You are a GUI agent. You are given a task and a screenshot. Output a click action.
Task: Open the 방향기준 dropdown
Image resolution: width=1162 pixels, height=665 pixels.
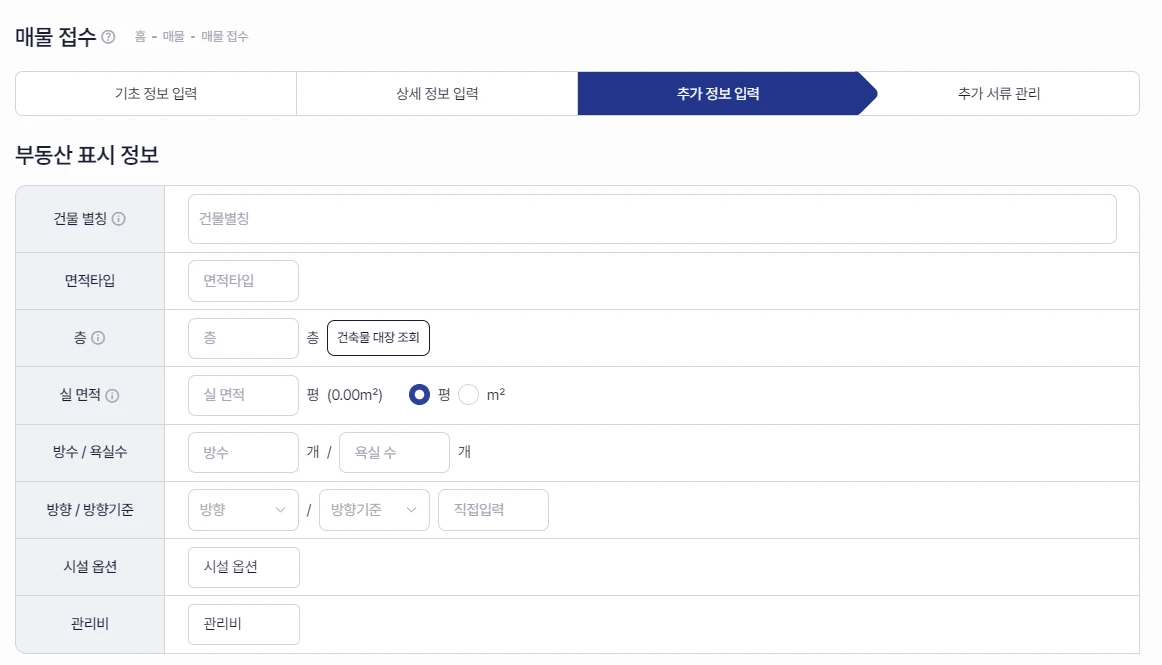tap(374, 510)
